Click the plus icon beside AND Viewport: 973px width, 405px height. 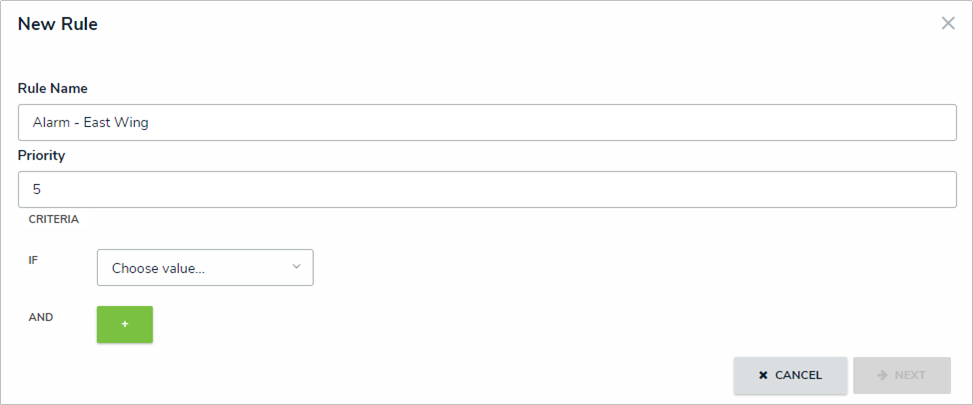tap(125, 325)
